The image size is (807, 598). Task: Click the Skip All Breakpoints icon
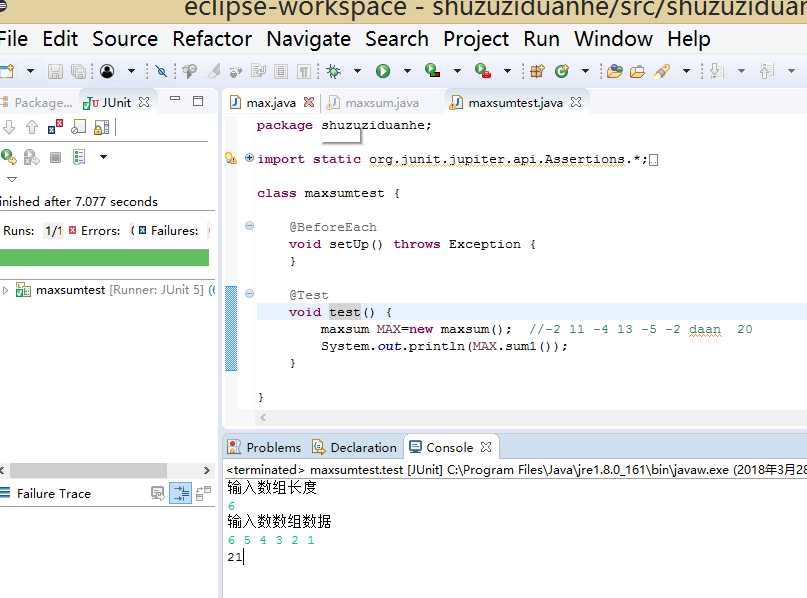161,71
